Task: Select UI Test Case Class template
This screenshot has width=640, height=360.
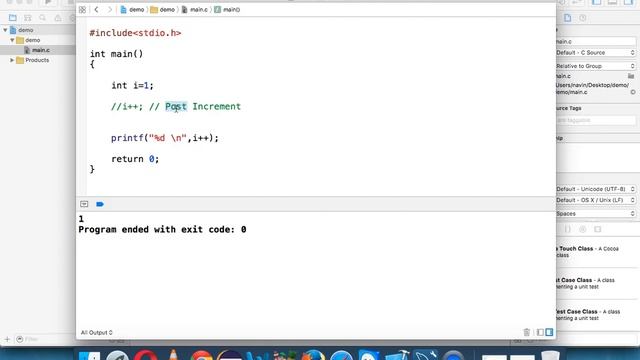Action: point(596,283)
